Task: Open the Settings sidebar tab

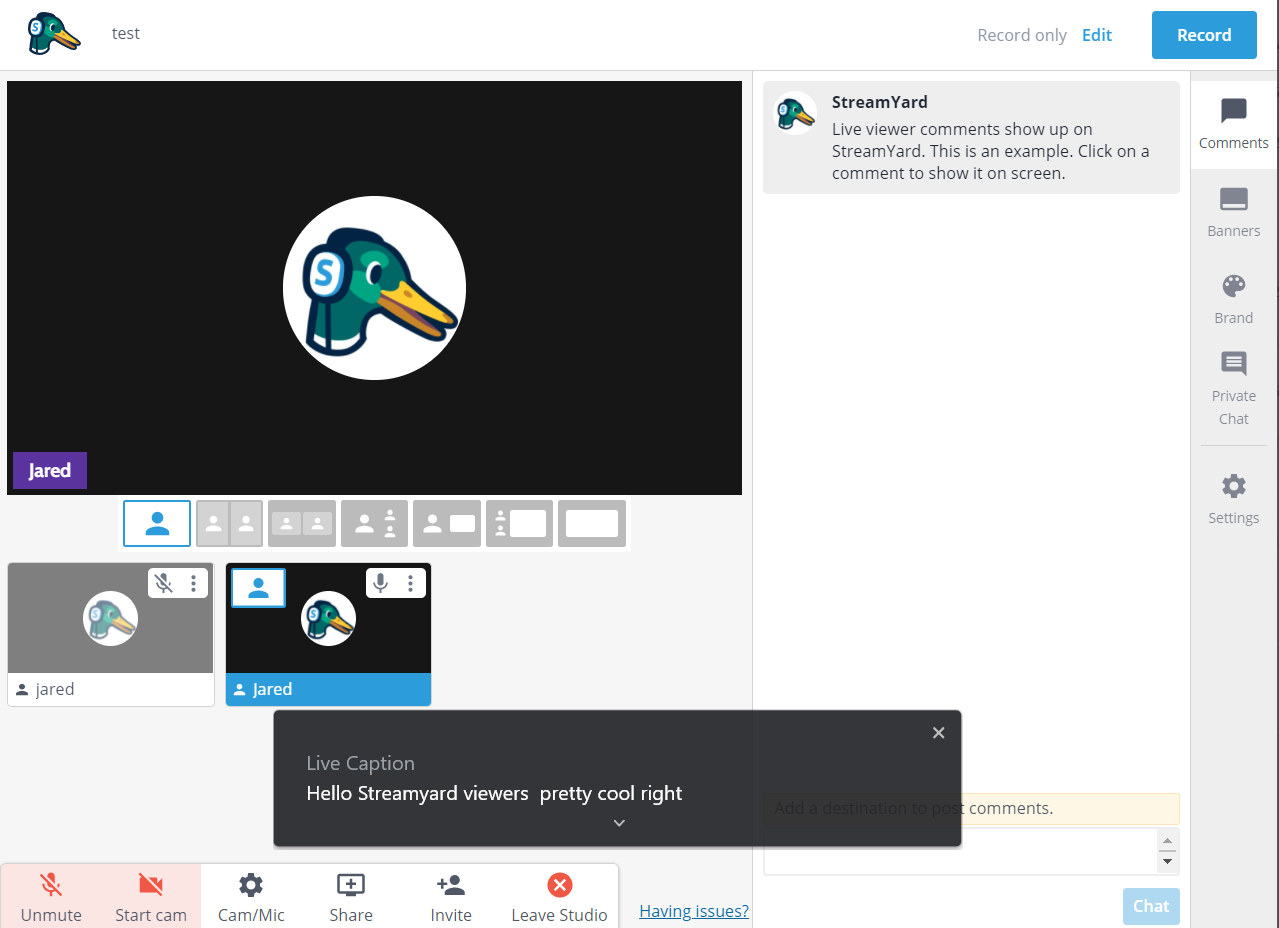Action: tap(1234, 499)
